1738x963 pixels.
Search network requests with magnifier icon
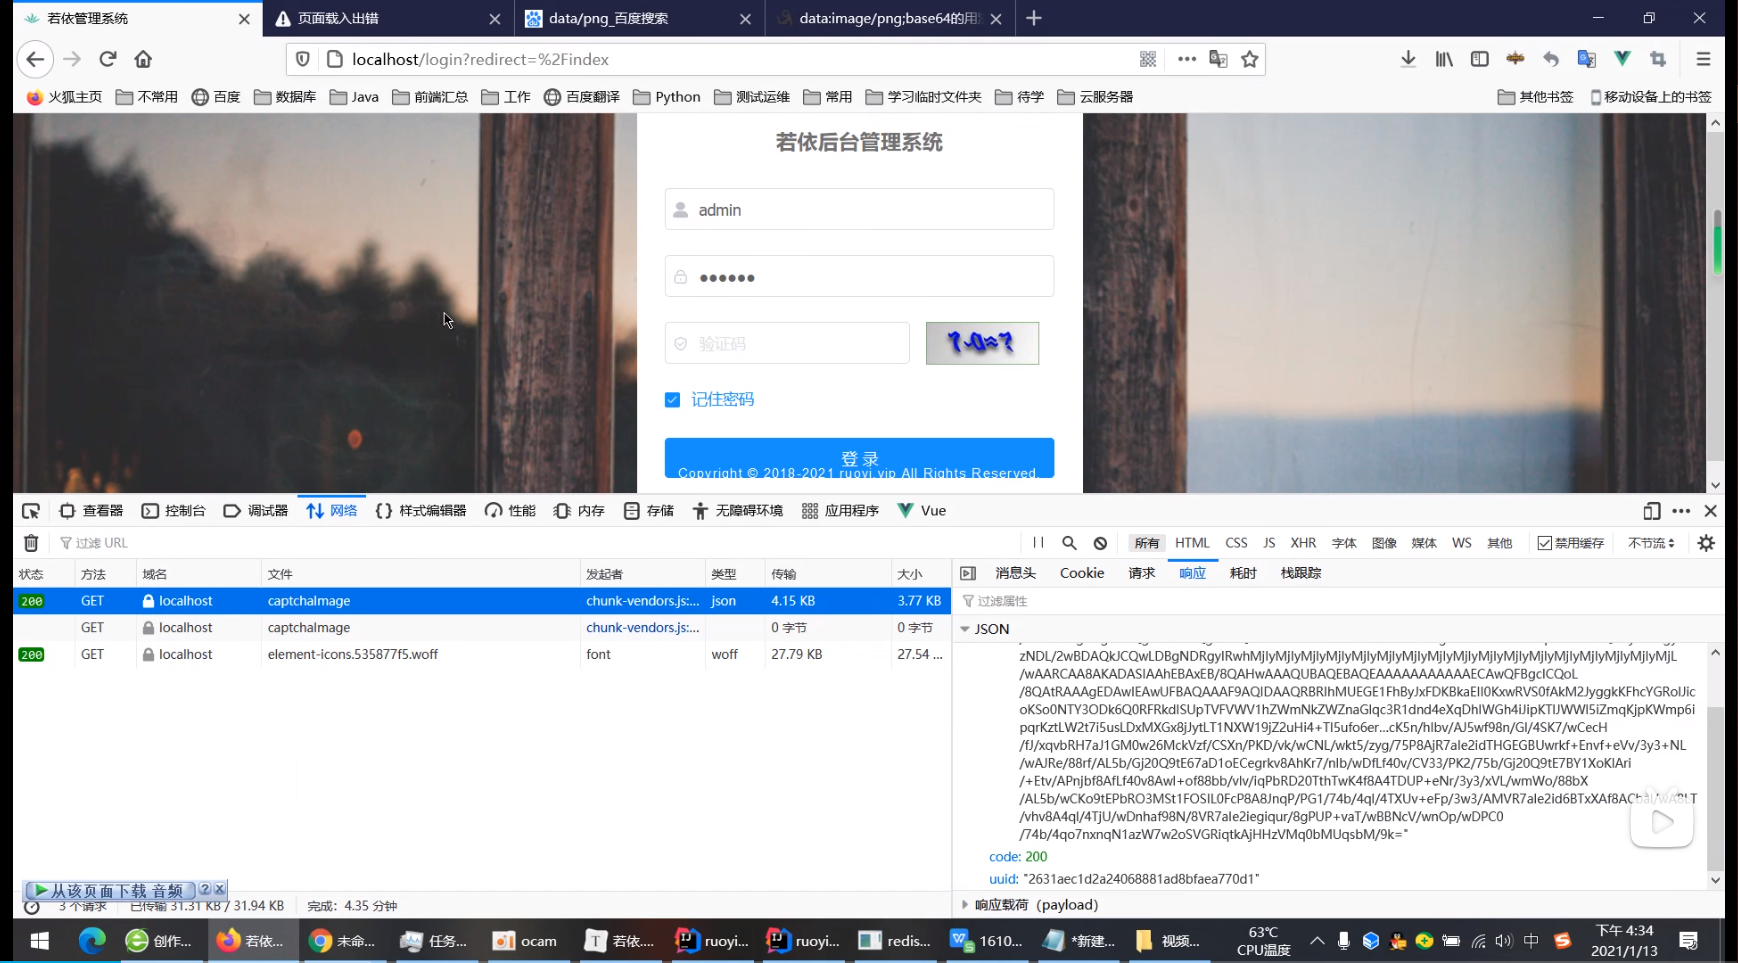point(1069,543)
